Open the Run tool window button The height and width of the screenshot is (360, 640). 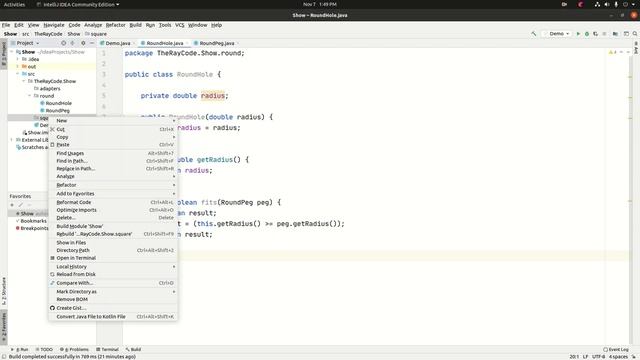tap(20, 349)
